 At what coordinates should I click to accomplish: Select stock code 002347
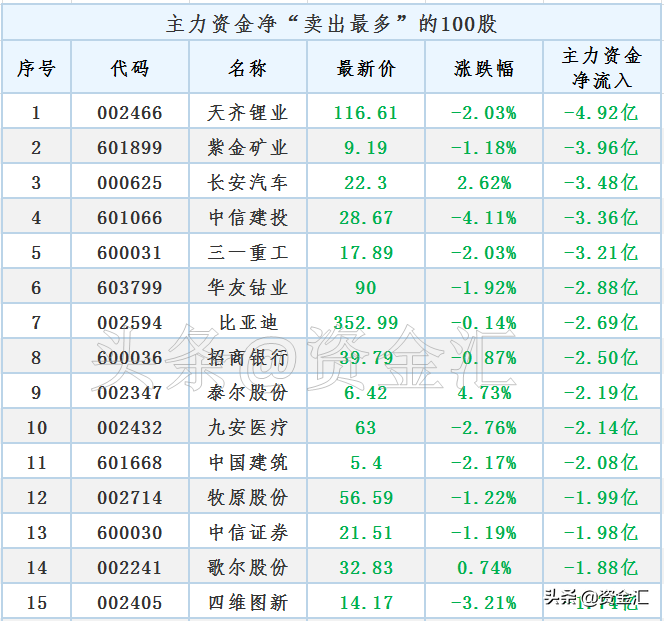(x=130, y=393)
